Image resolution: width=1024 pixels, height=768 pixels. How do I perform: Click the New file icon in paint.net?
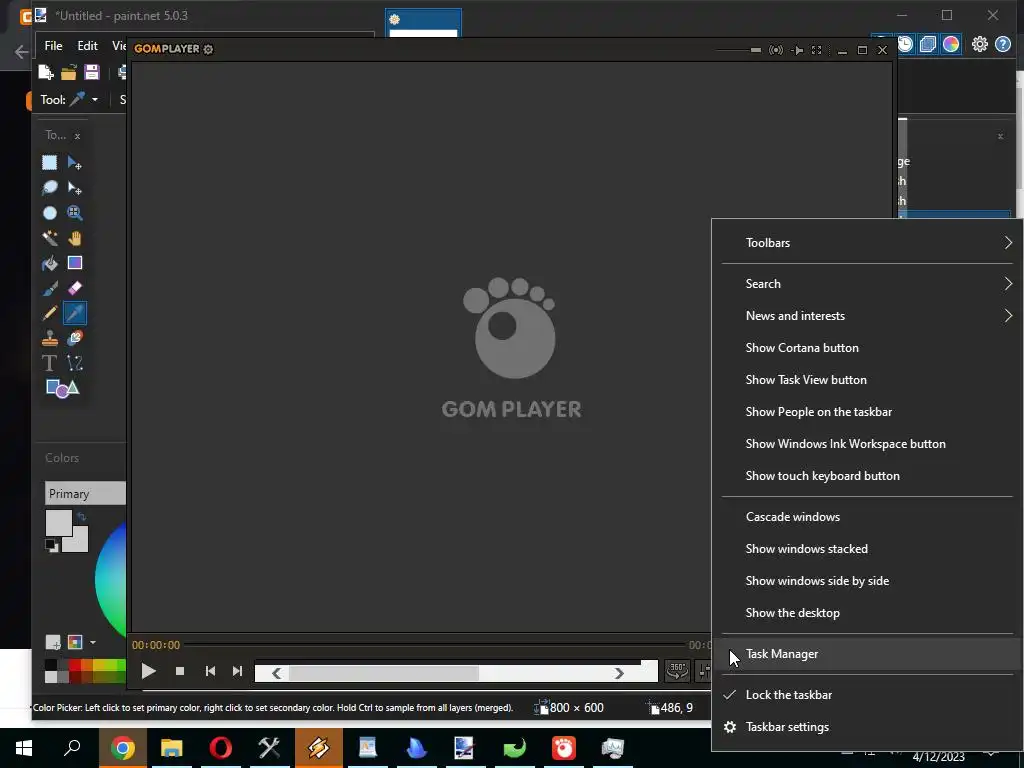pyautogui.click(x=46, y=72)
